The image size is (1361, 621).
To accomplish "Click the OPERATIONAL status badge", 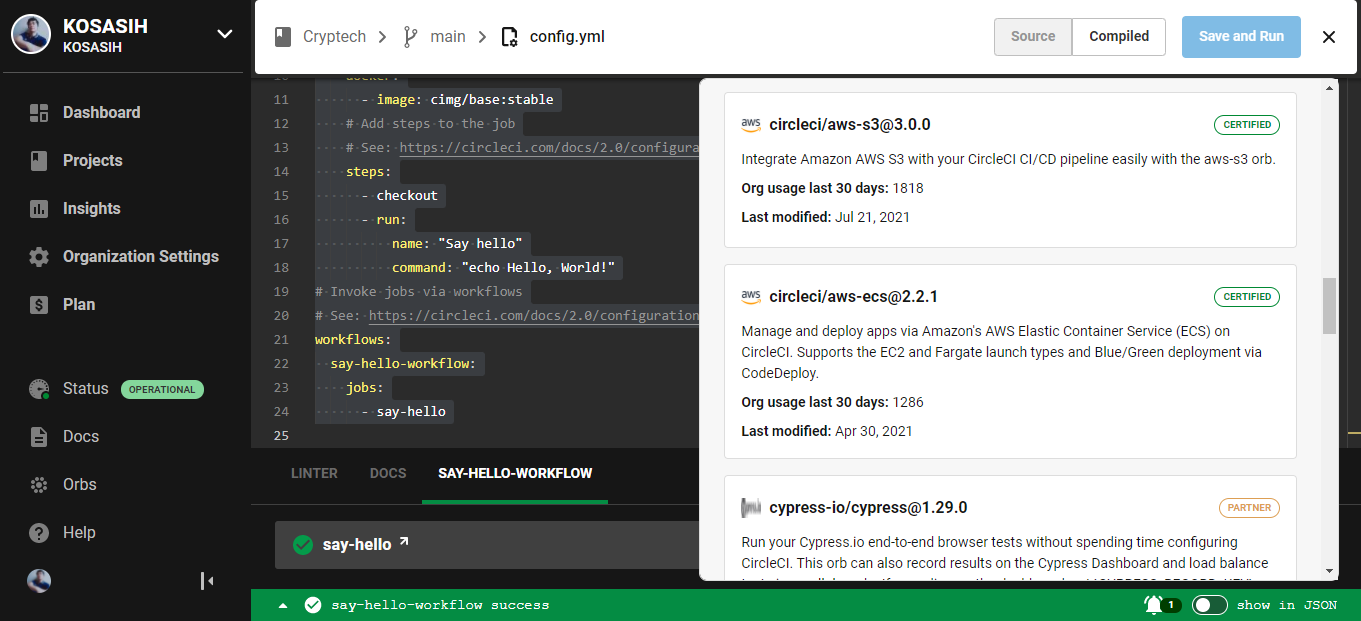I will point(162,389).
